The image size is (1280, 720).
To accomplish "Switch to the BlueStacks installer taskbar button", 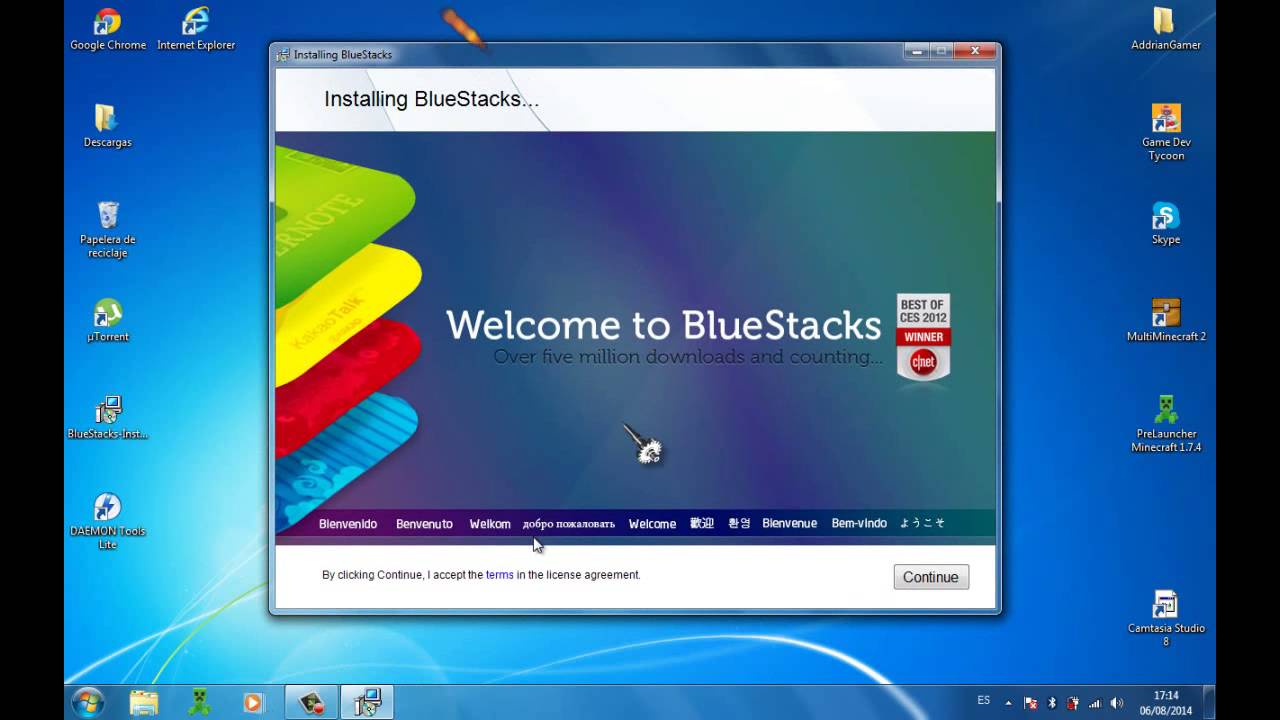I will [x=367, y=702].
